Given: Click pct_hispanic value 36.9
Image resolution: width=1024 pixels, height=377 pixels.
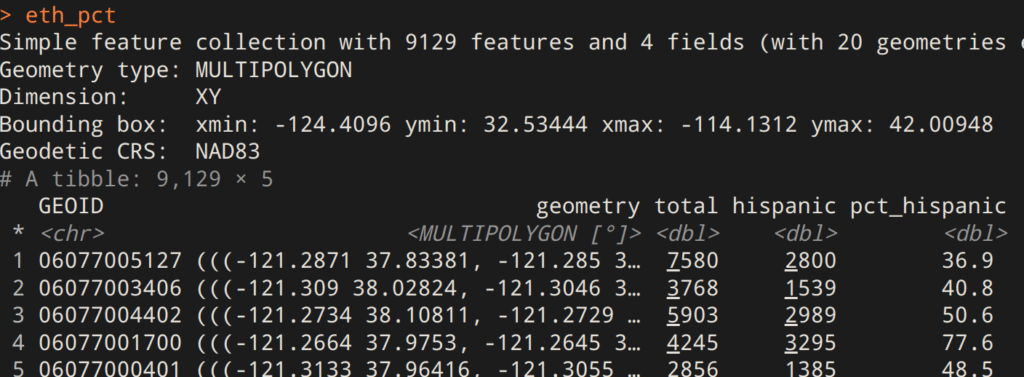Looking at the screenshot, I should coord(967,261).
